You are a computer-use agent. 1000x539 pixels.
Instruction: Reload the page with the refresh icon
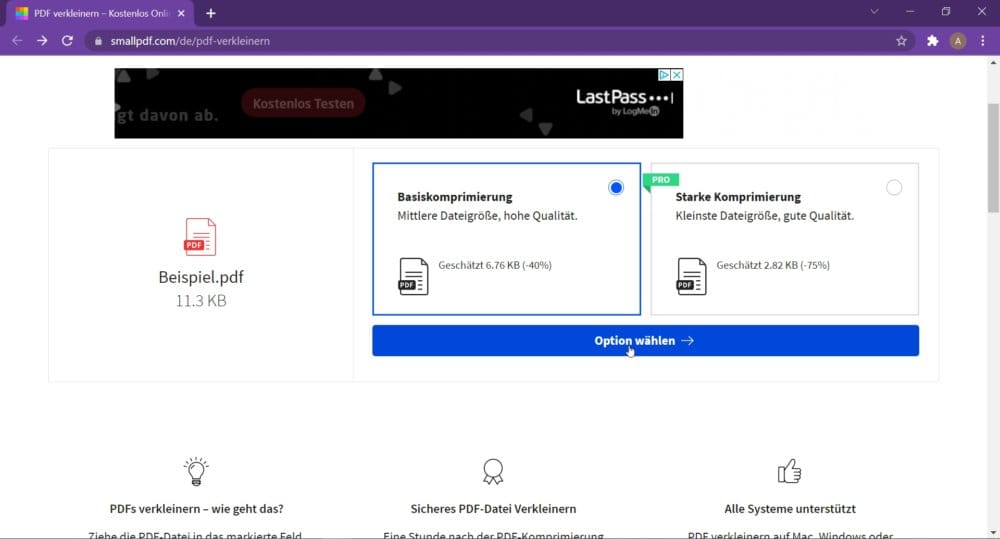coord(67,41)
